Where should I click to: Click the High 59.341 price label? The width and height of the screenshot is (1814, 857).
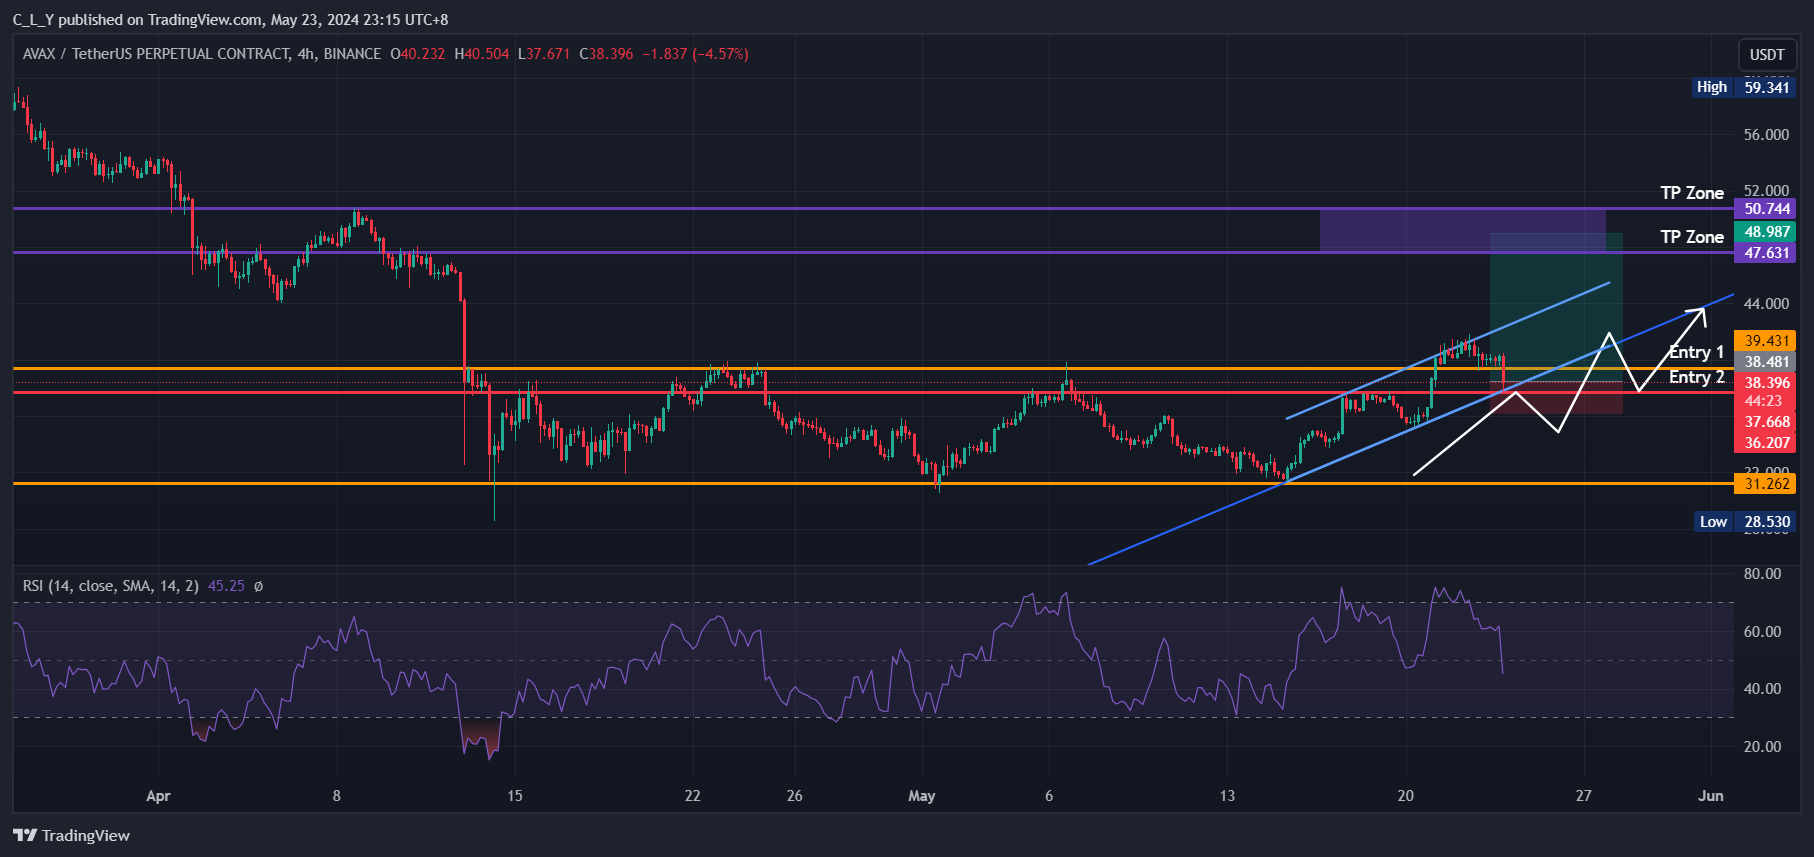point(1745,87)
